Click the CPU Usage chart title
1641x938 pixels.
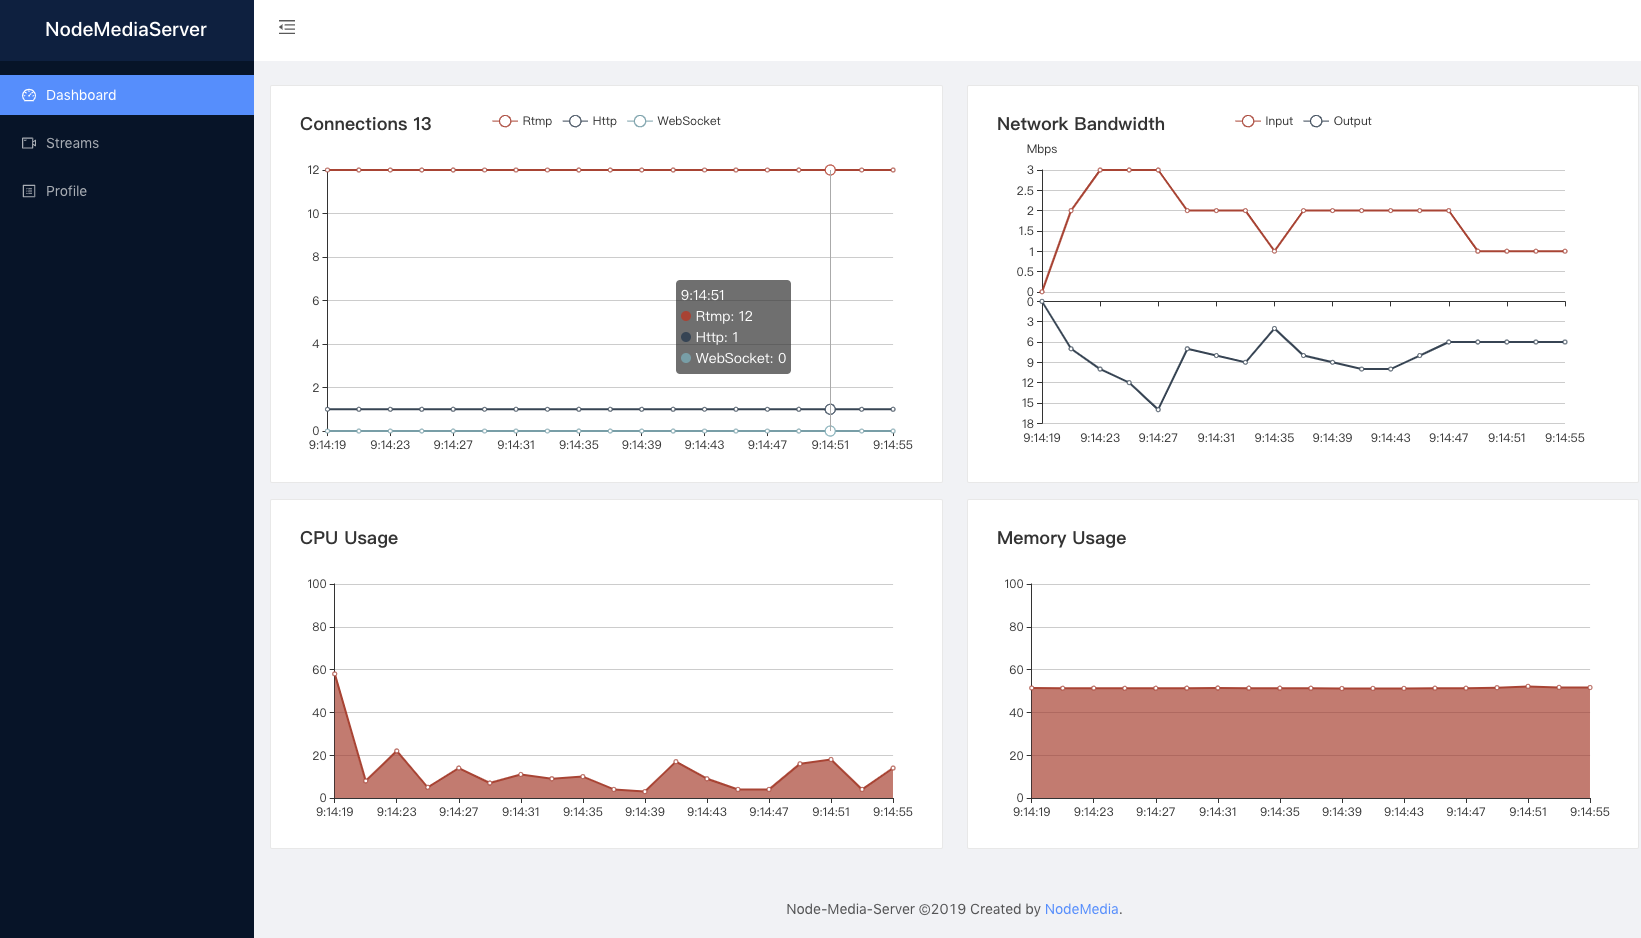(349, 538)
